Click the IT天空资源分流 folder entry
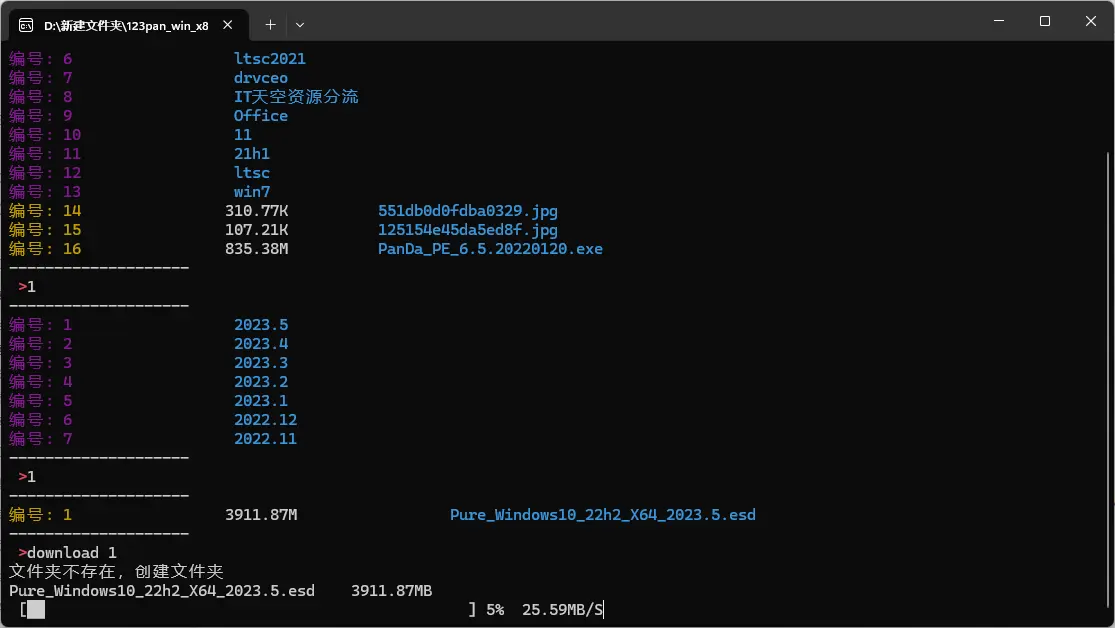Screen dimensions: 1115x628 click(296, 97)
